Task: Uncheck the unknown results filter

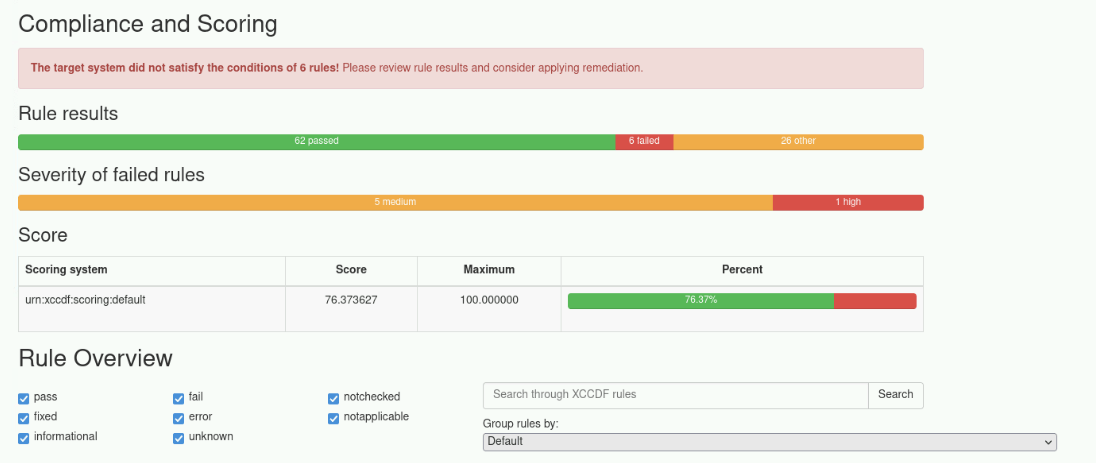Action: tap(179, 437)
